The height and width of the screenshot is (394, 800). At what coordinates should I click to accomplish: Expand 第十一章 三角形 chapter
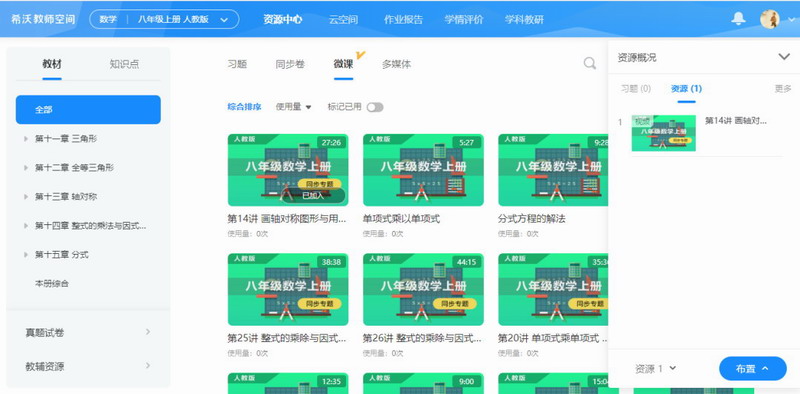click(x=66, y=138)
